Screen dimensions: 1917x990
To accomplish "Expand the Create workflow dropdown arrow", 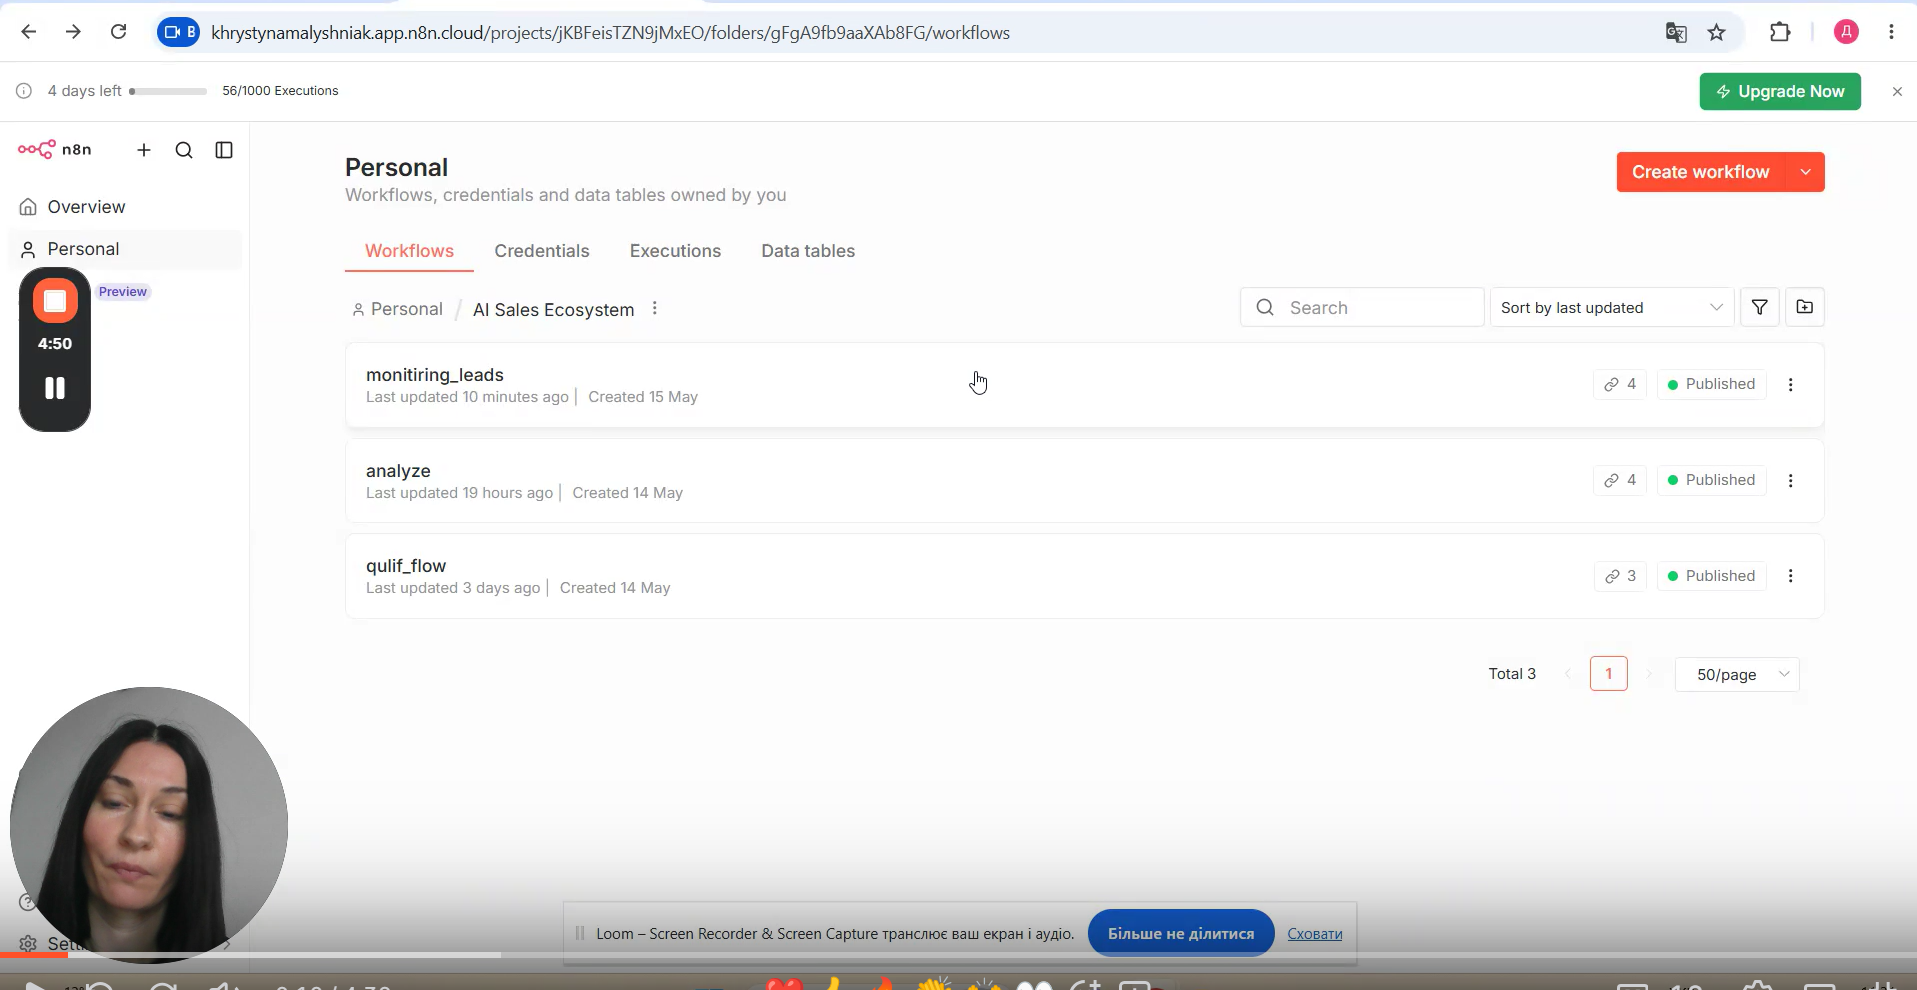I will (x=1805, y=172).
